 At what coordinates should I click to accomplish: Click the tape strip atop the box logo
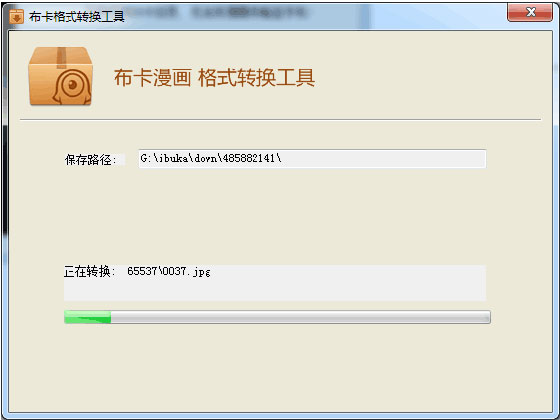click(x=61, y=57)
